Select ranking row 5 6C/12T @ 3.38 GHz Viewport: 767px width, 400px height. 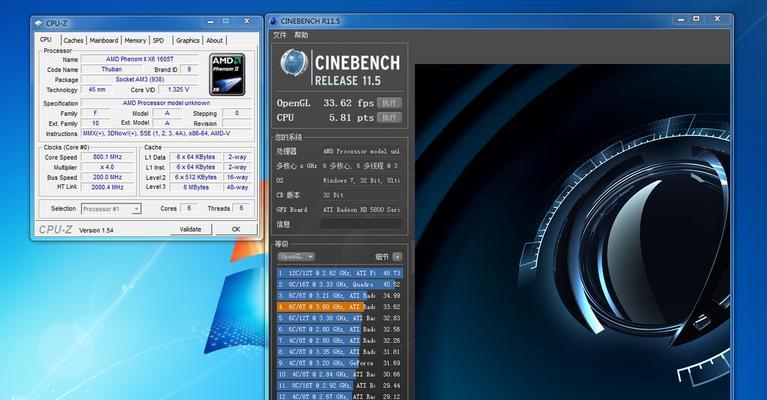[339, 318]
